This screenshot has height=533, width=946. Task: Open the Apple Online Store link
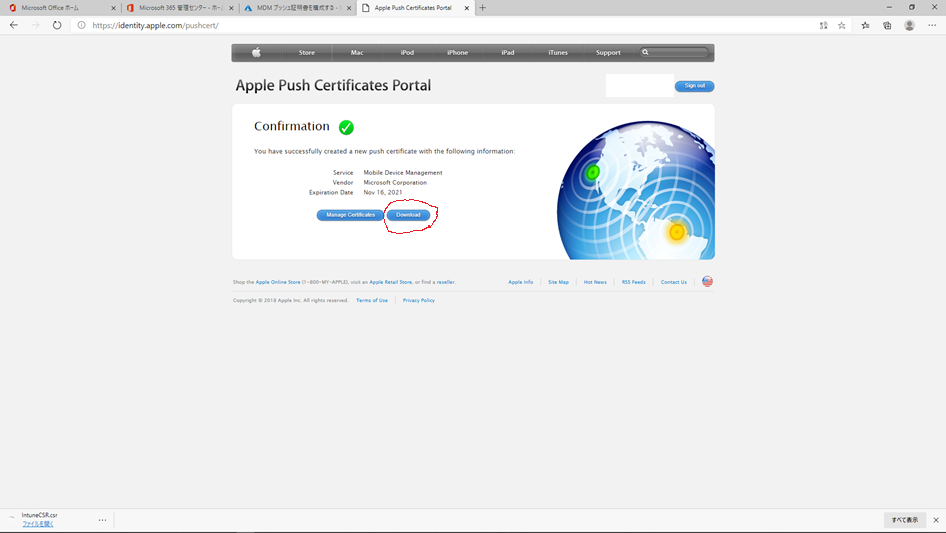(278, 282)
